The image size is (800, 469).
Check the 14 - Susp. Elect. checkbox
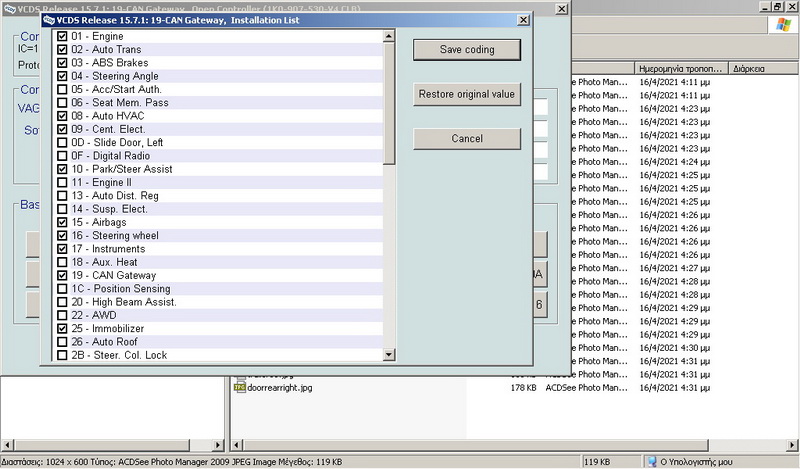coord(62,209)
